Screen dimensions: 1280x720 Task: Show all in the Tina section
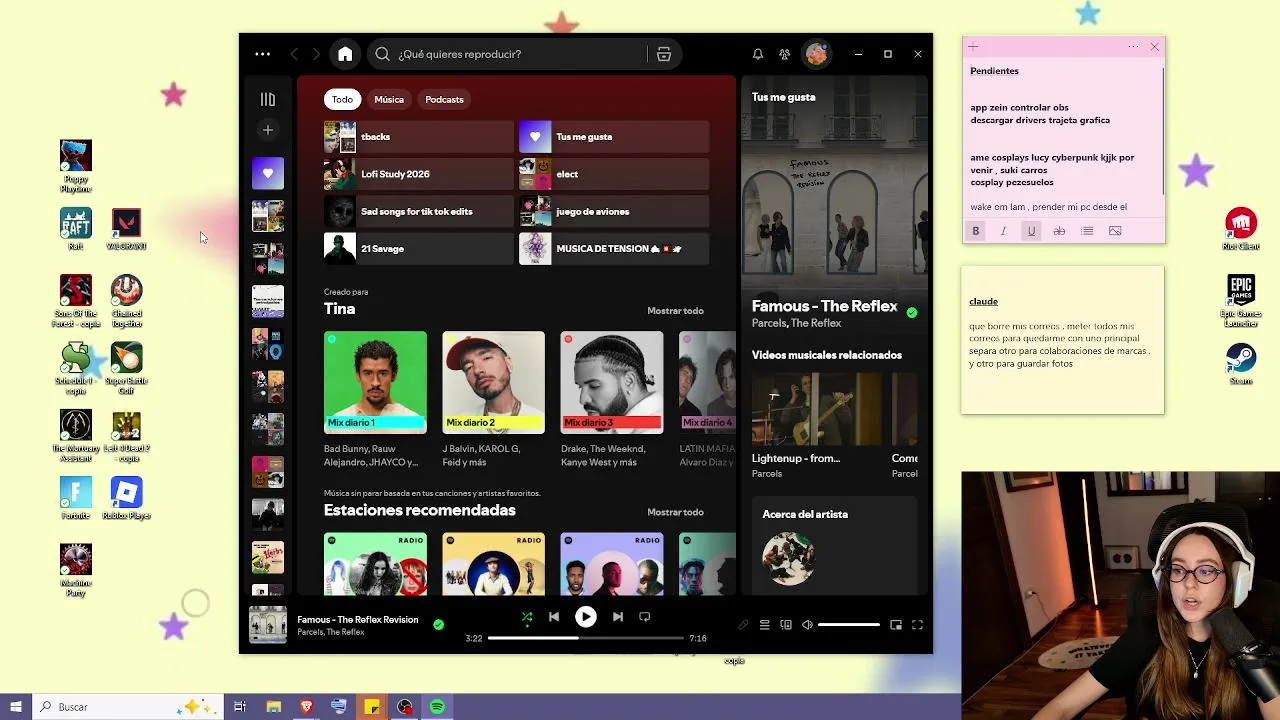click(x=675, y=311)
